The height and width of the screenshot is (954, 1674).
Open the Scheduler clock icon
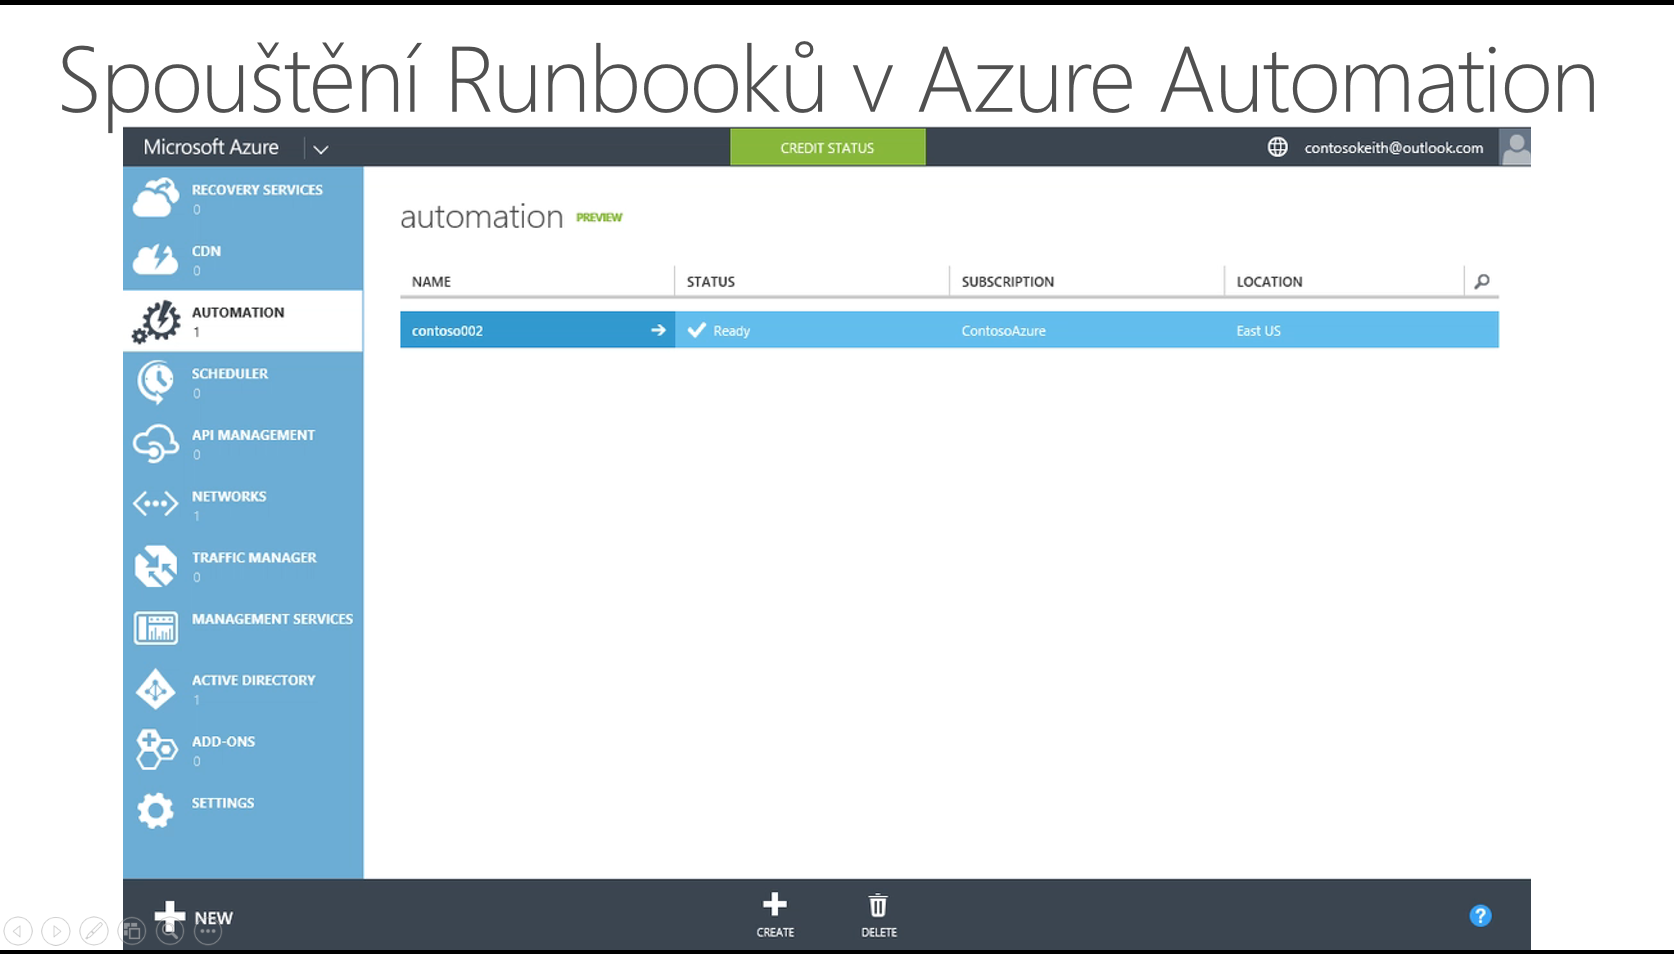pyautogui.click(x=156, y=382)
